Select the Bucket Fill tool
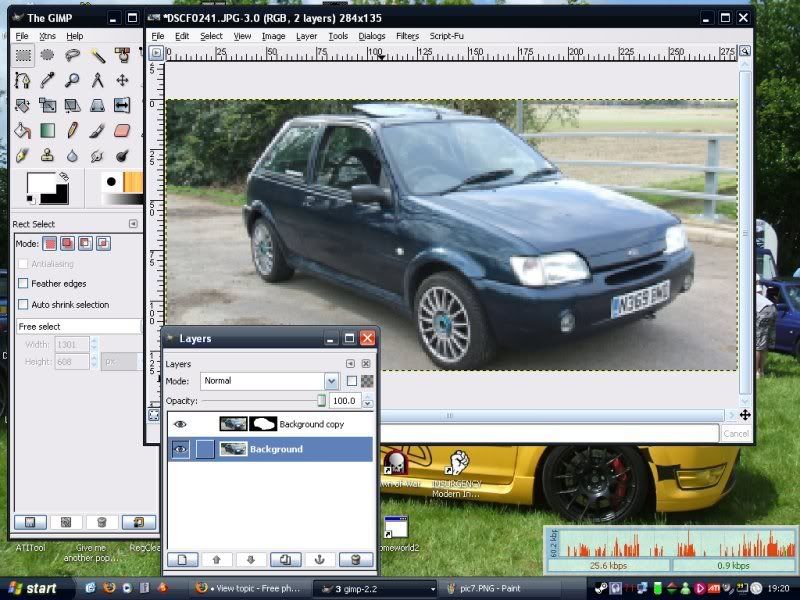800x600 pixels. [x=23, y=131]
